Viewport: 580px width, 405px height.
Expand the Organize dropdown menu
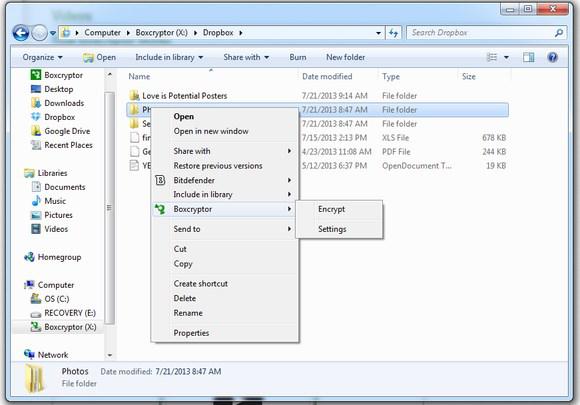(x=42, y=57)
